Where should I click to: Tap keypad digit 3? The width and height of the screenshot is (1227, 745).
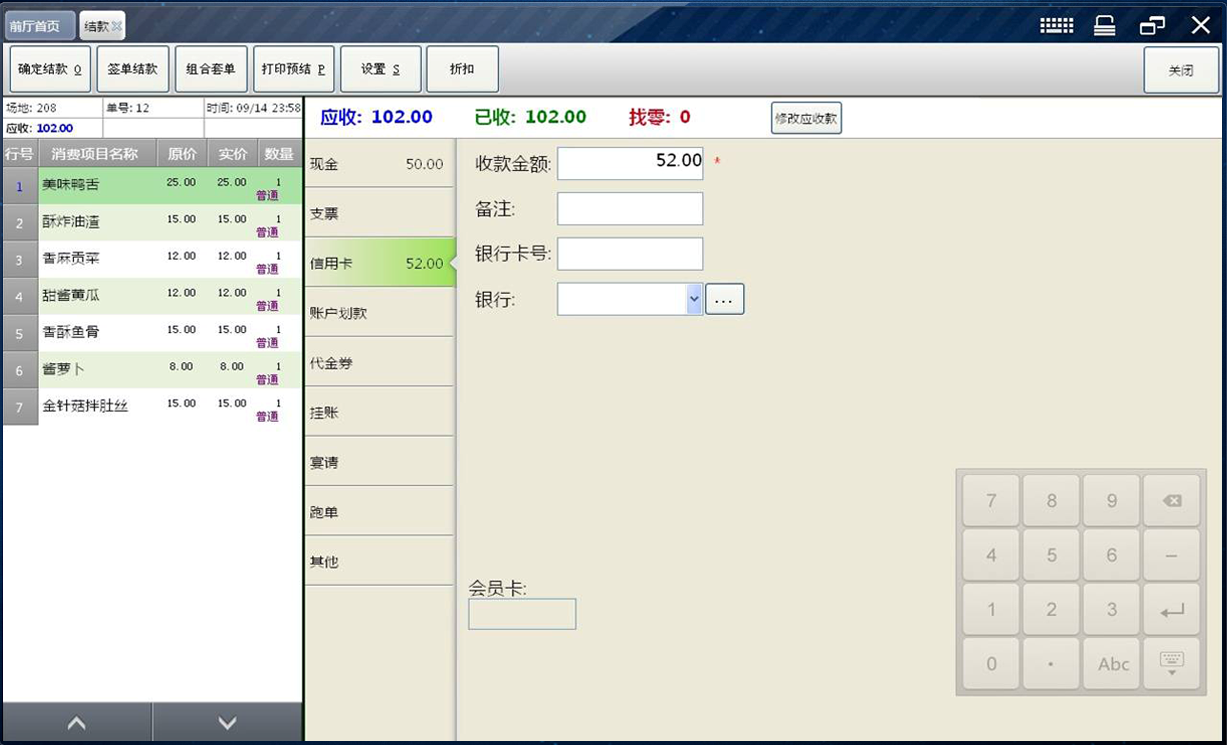(x=1111, y=610)
